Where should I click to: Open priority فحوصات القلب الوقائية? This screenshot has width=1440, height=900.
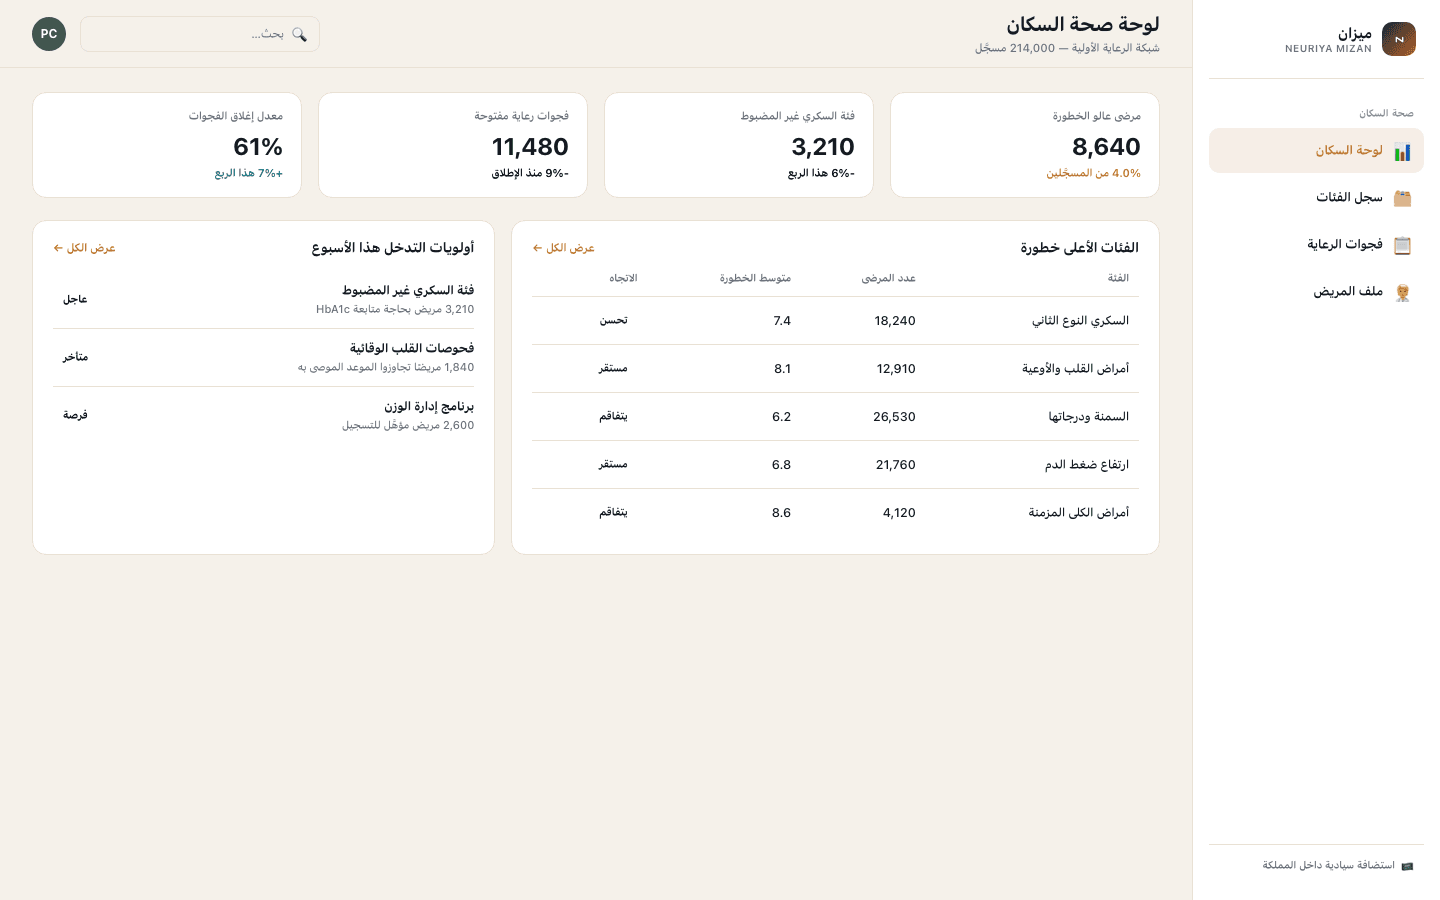click(264, 358)
